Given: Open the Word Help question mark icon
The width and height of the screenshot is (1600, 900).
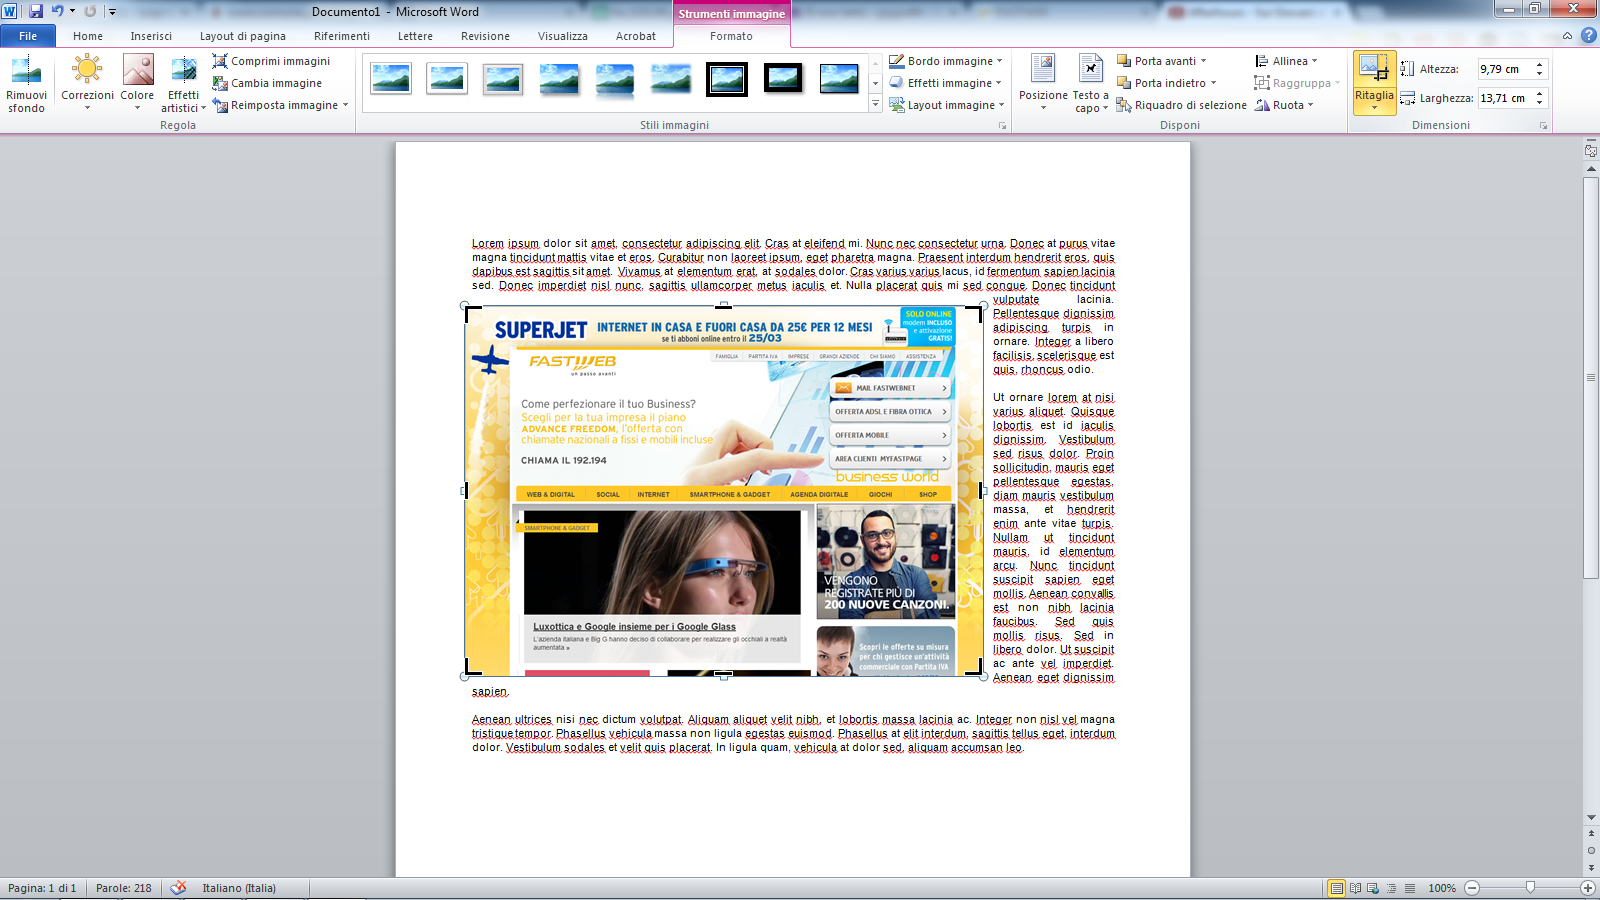Looking at the screenshot, I should 1588,35.
